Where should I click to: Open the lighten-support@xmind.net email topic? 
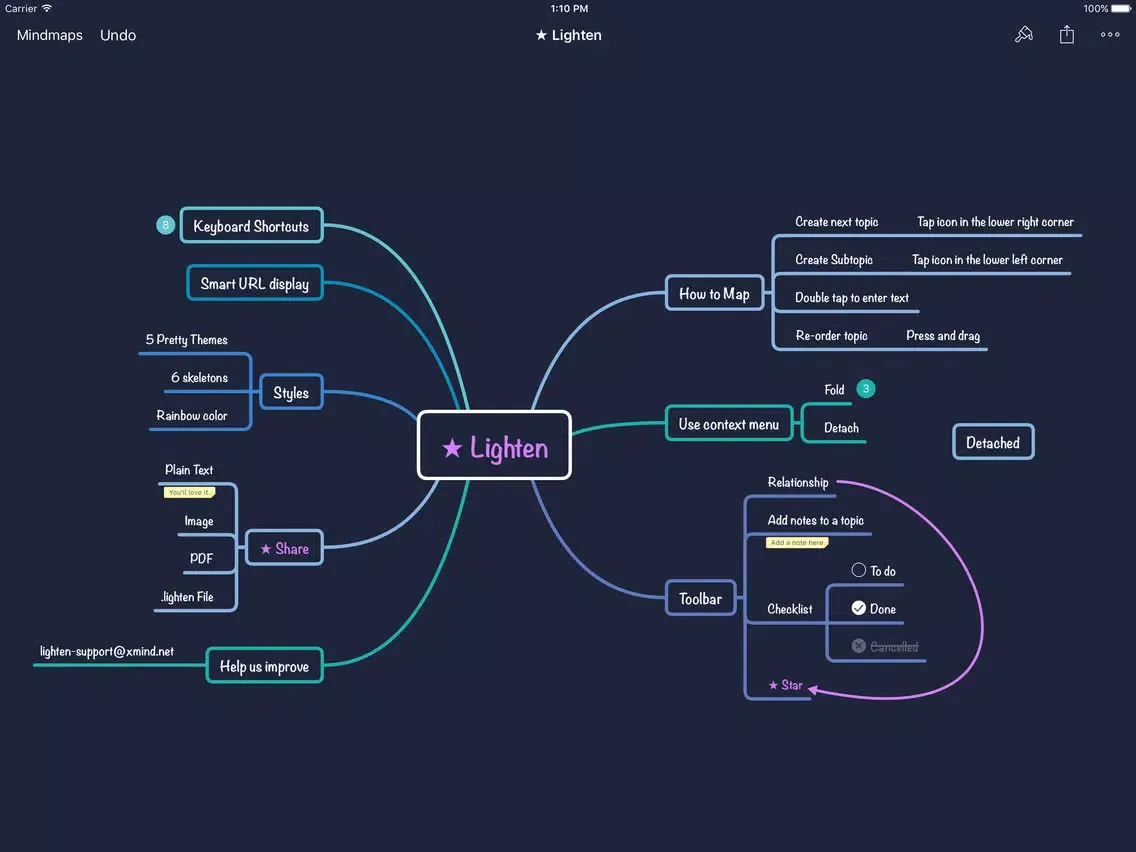click(x=107, y=651)
